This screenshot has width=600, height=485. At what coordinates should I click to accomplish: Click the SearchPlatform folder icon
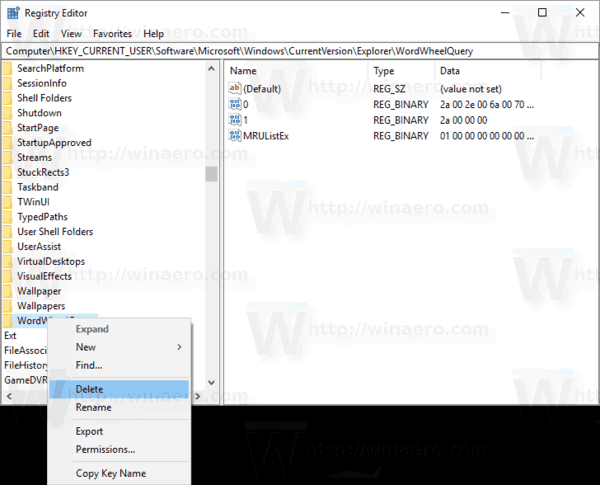(8, 69)
